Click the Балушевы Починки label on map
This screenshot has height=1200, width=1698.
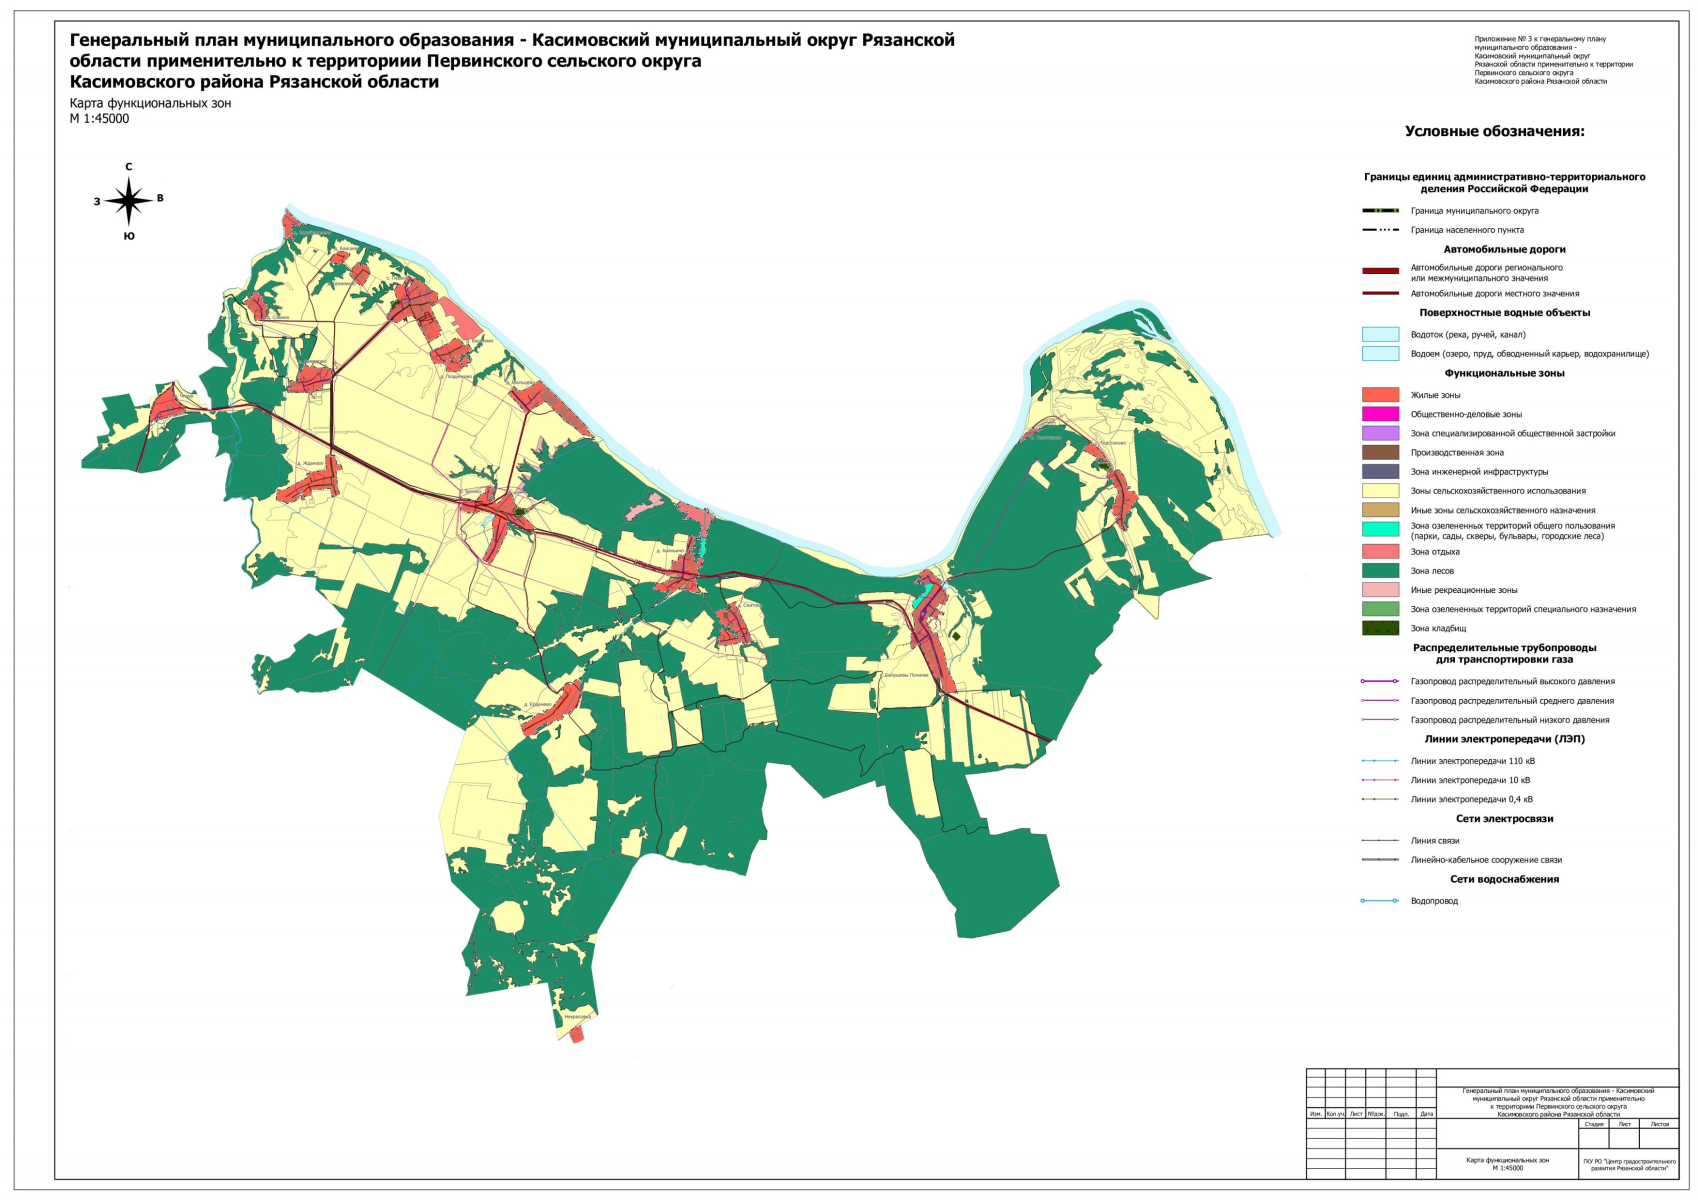pos(906,675)
